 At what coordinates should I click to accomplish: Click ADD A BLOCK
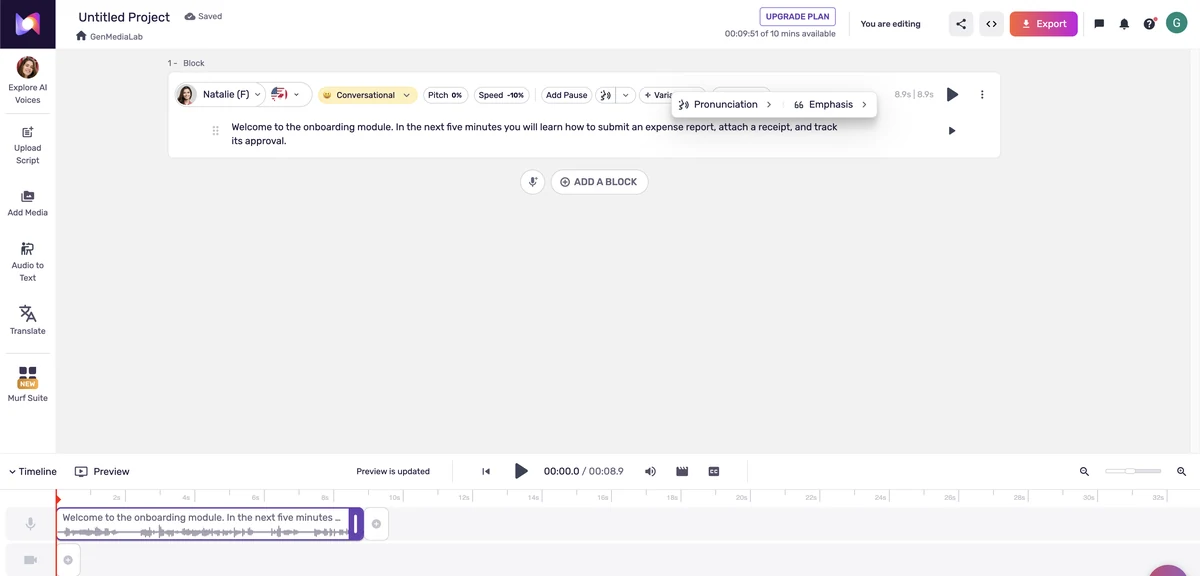[599, 182]
